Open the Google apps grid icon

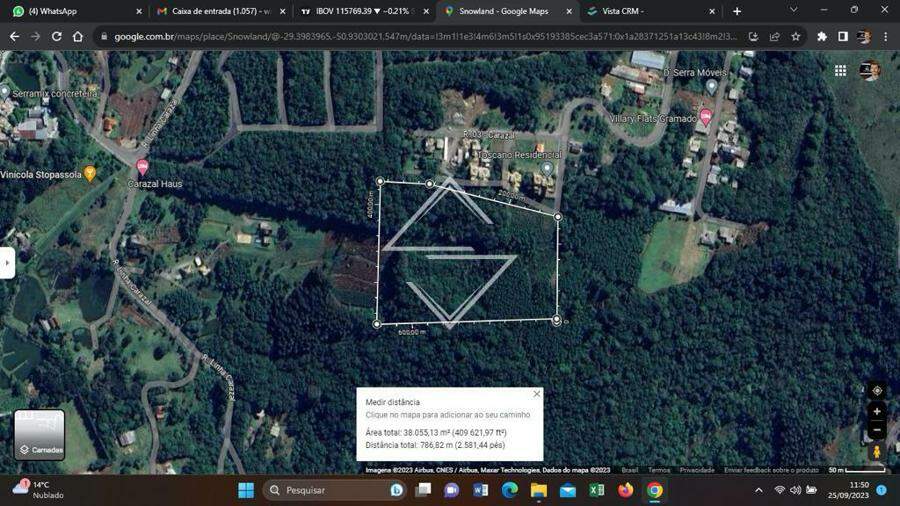pyautogui.click(x=840, y=71)
